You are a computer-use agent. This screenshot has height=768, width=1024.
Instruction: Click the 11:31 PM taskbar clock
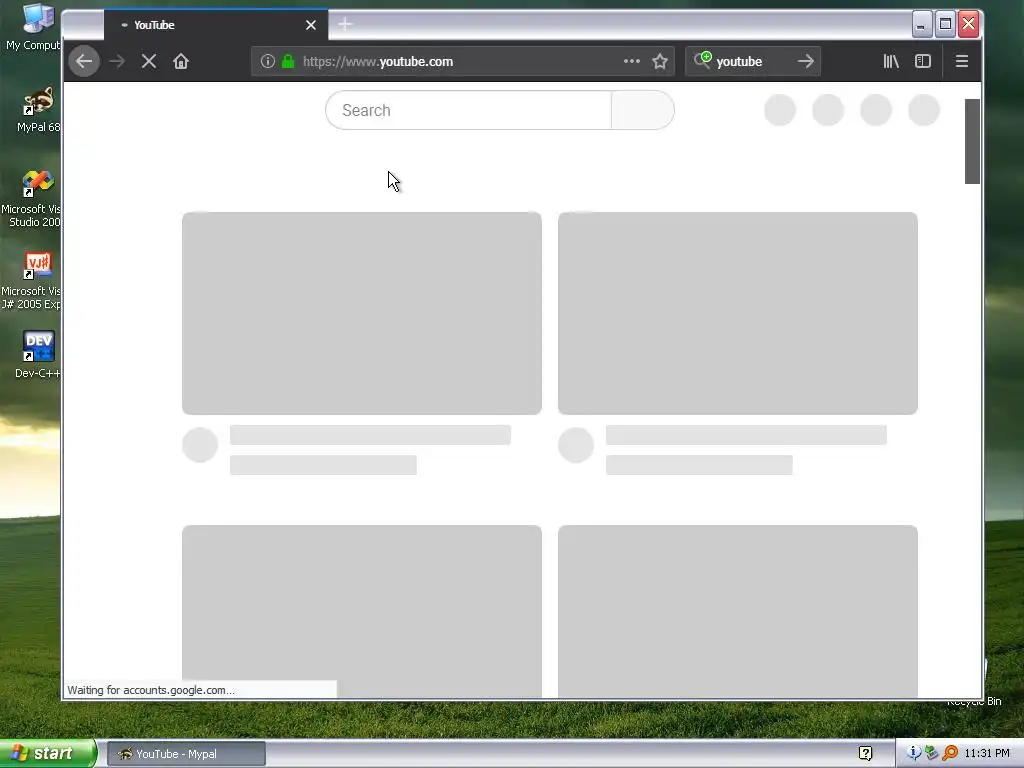coord(987,753)
